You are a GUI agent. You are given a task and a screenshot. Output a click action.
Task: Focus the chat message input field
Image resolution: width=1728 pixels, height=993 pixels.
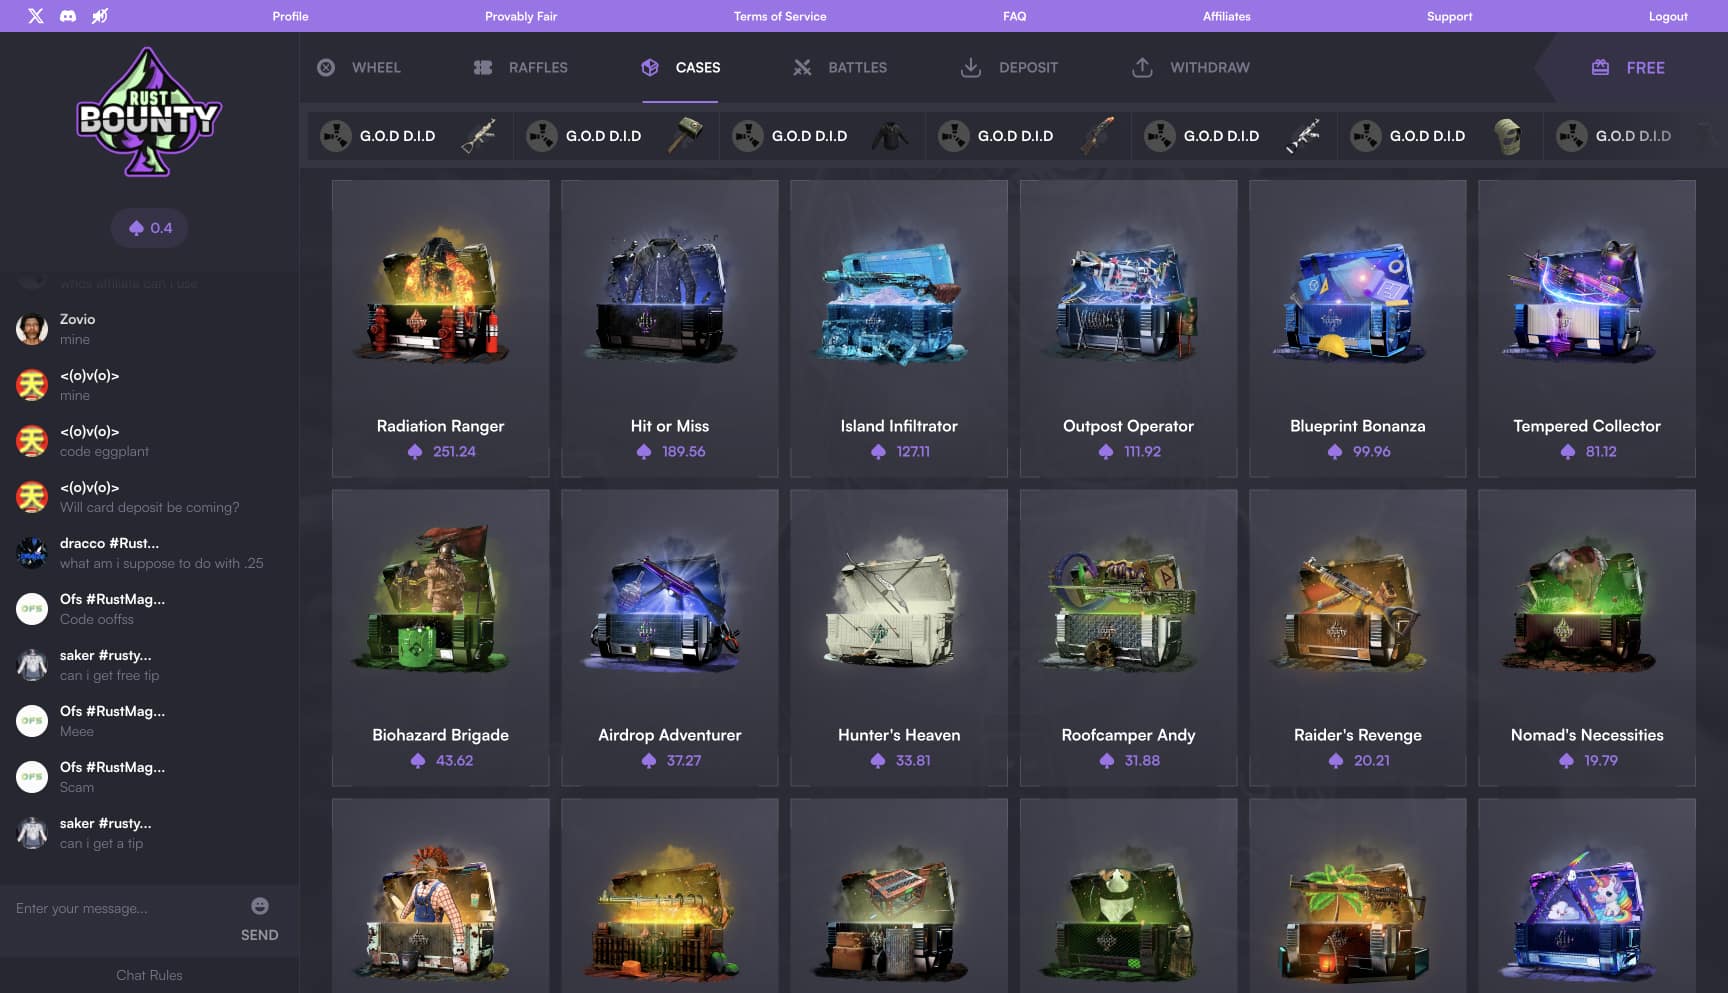125,908
